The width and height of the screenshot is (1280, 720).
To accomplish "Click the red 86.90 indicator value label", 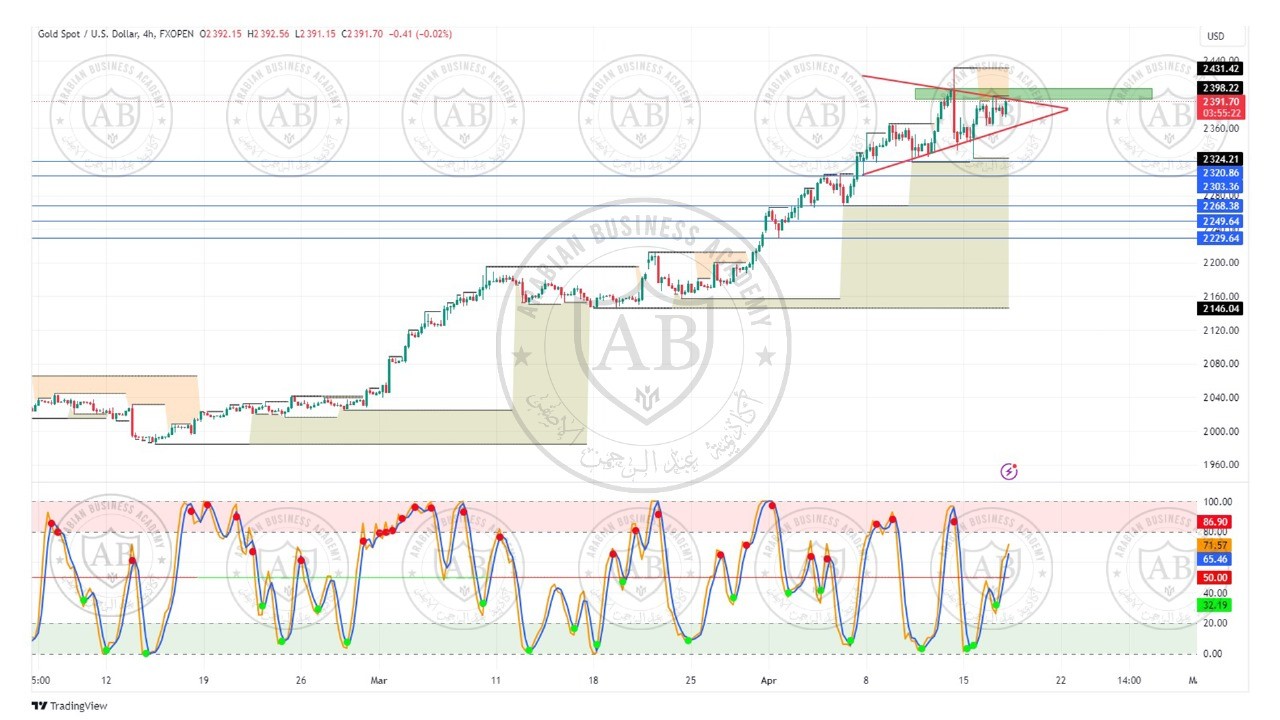I will click(1216, 523).
